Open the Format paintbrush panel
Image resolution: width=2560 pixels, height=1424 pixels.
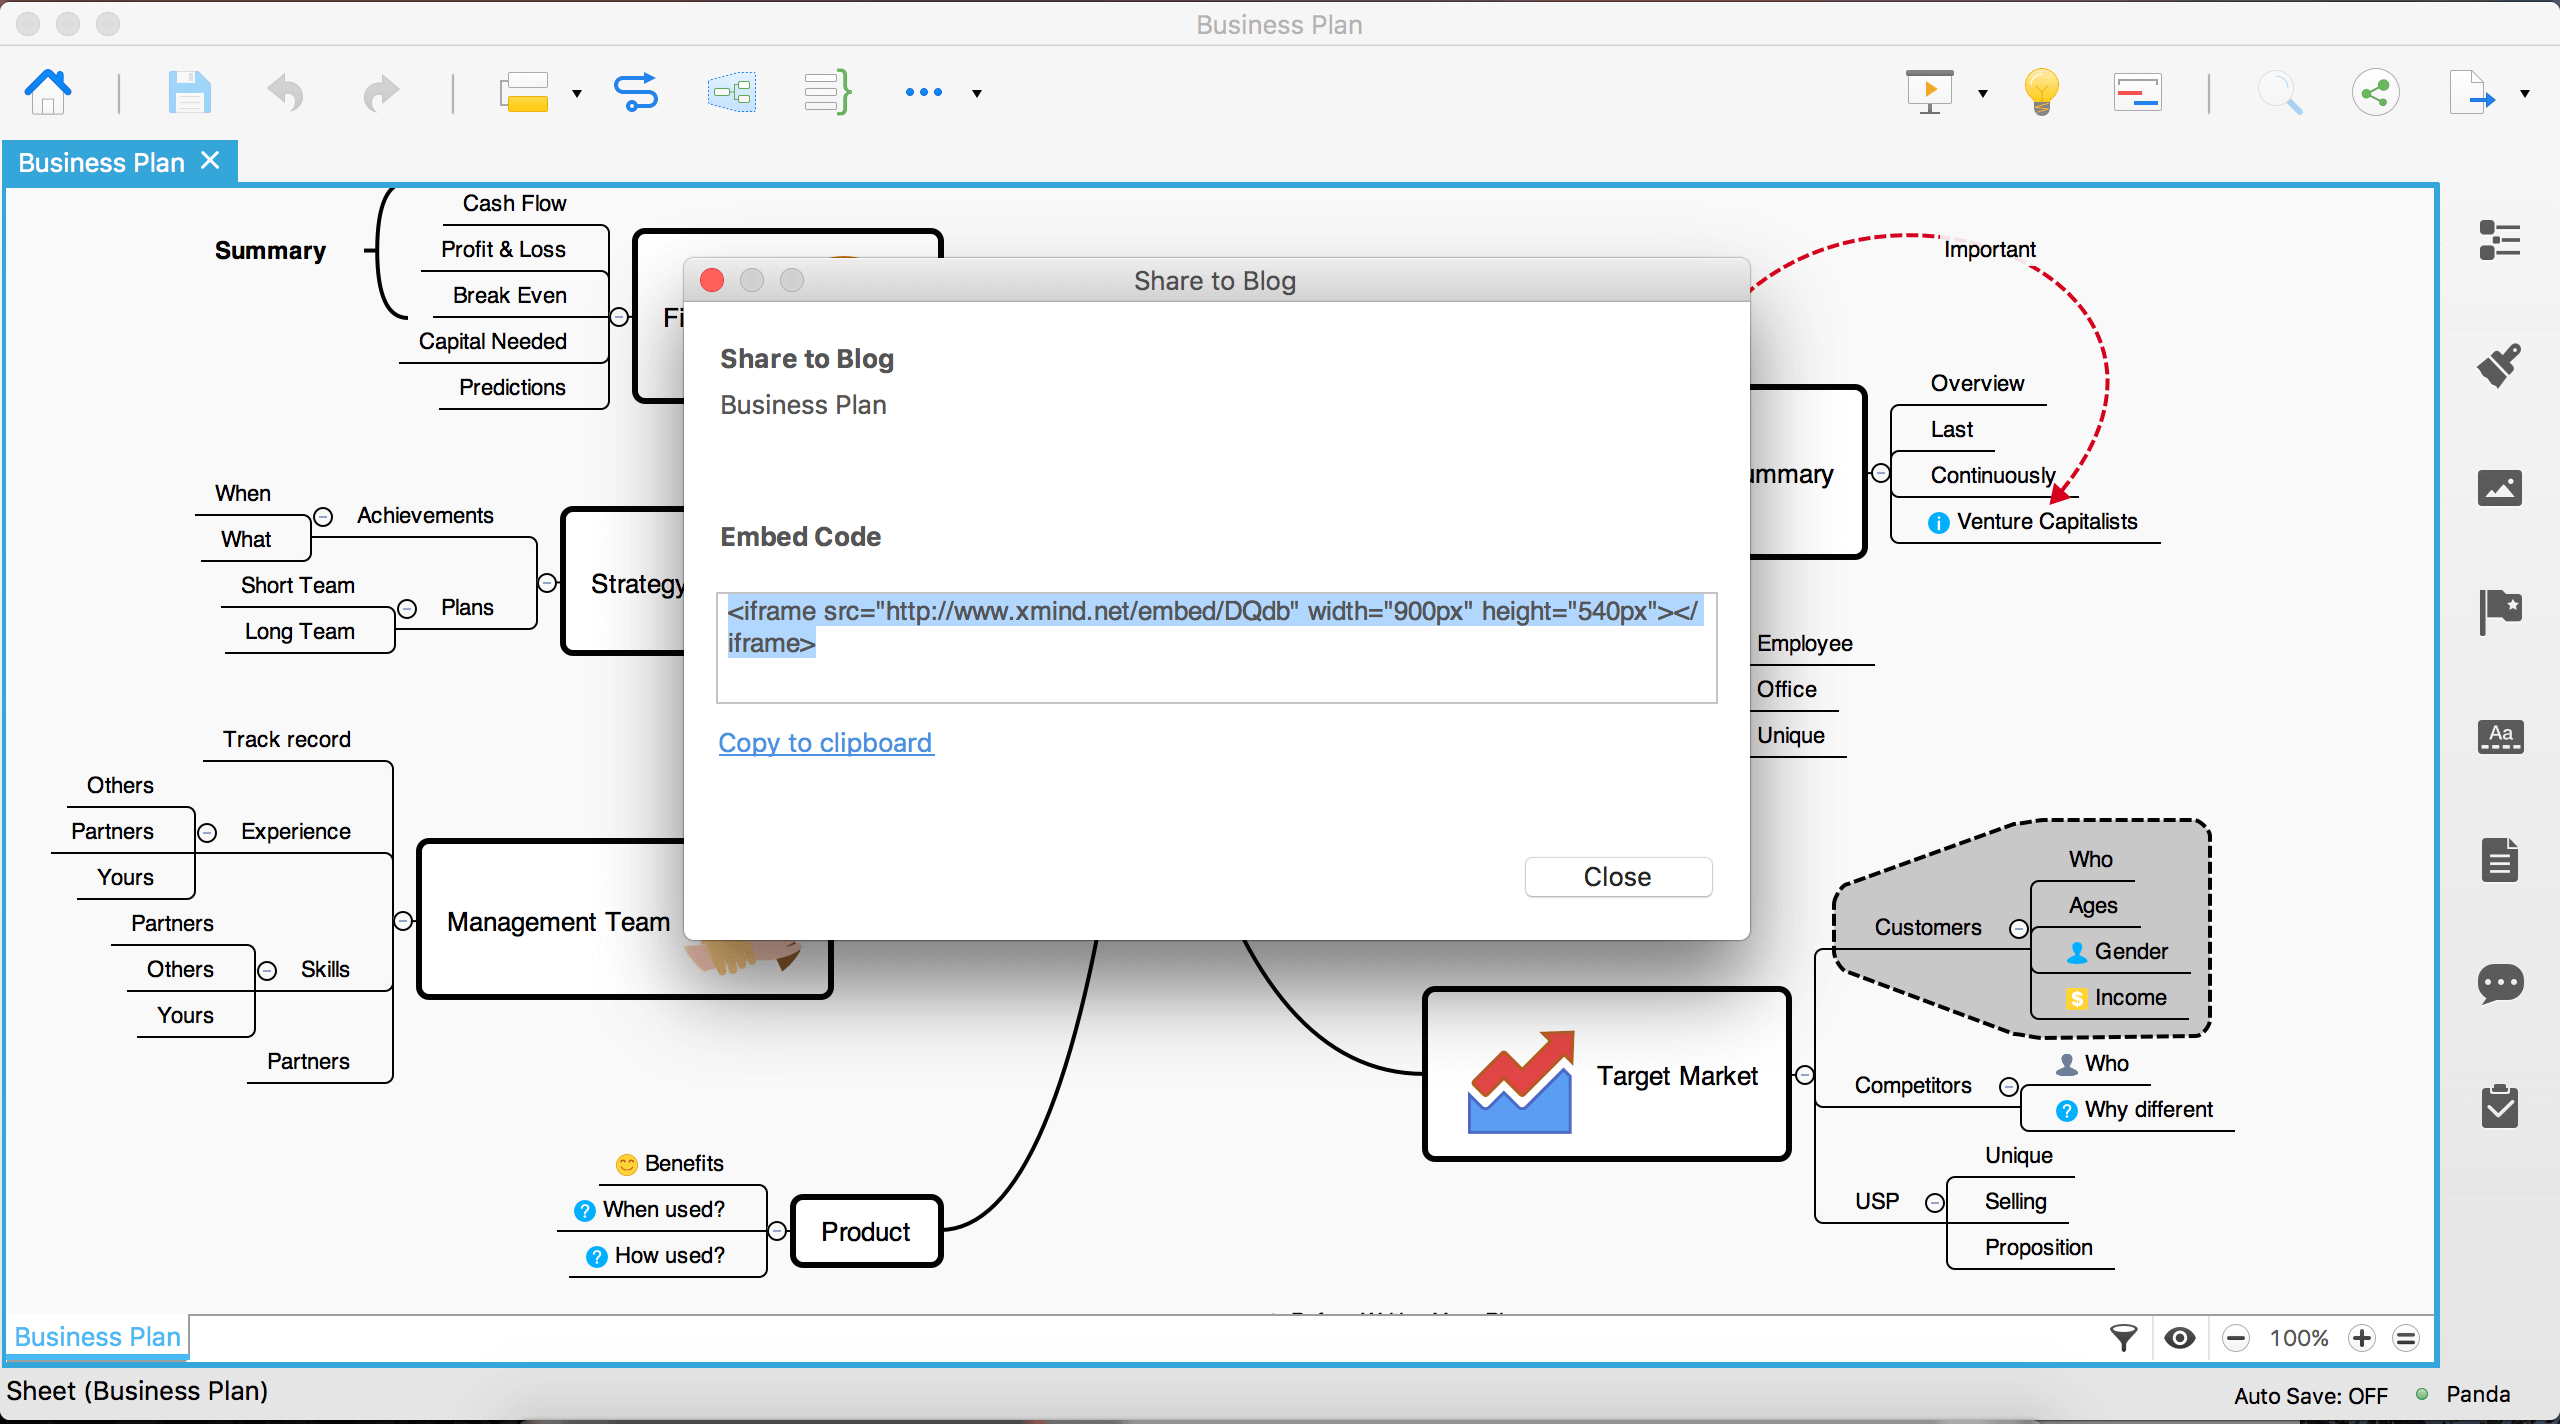coord(2499,365)
